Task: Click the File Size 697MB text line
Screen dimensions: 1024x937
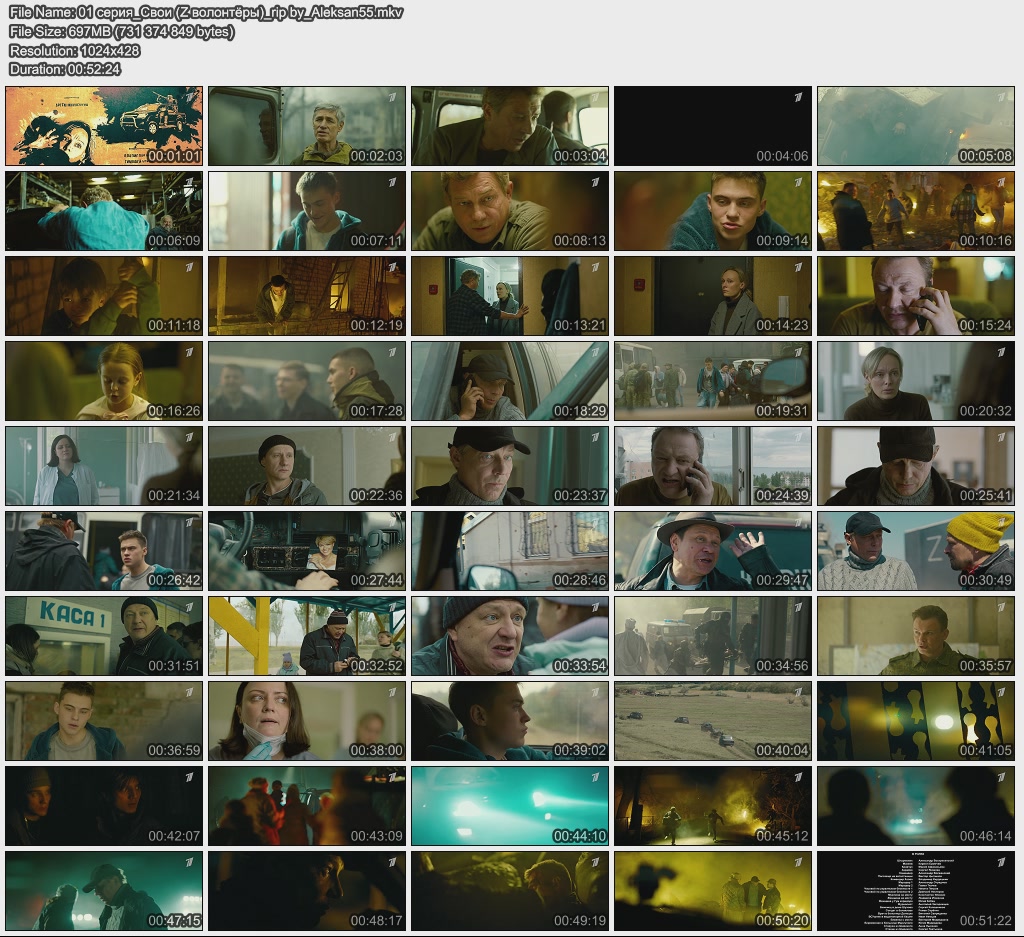Action: click(121, 32)
